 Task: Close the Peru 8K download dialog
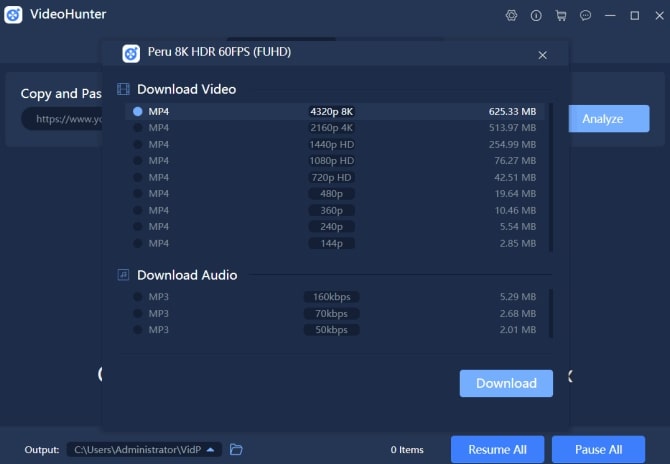pyautogui.click(x=543, y=55)
